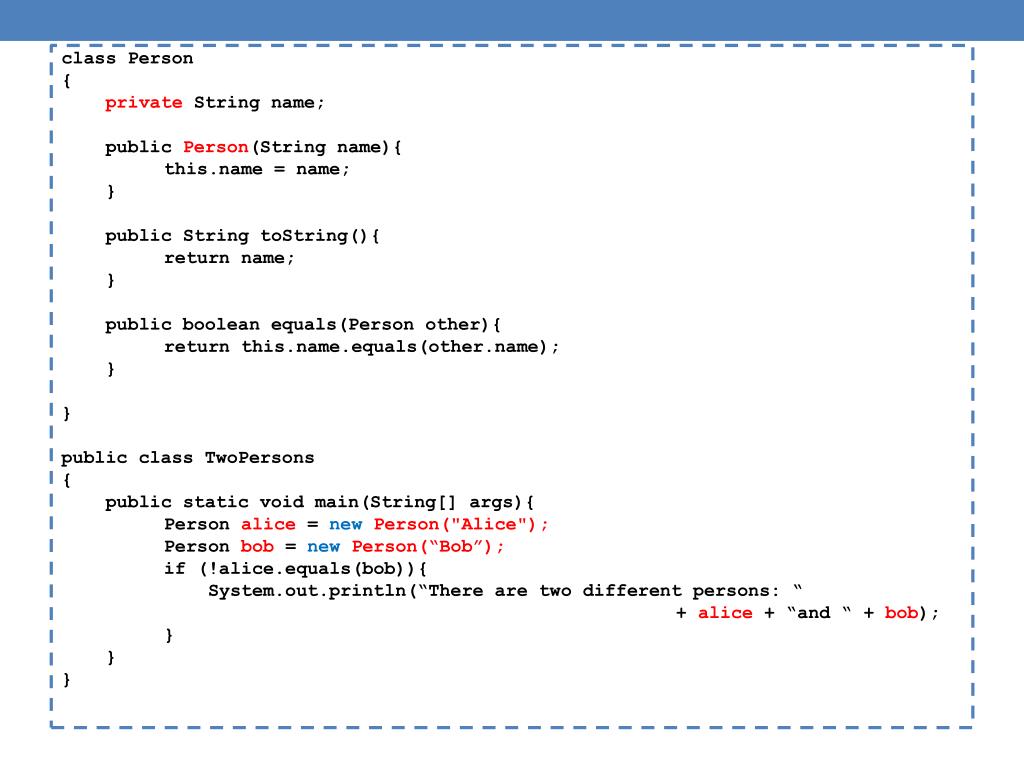This screenshot has height=768, width=1024.
Task: Click the blue 'new' keyword before Person("Alice")
Action: (x=345, y=524)
